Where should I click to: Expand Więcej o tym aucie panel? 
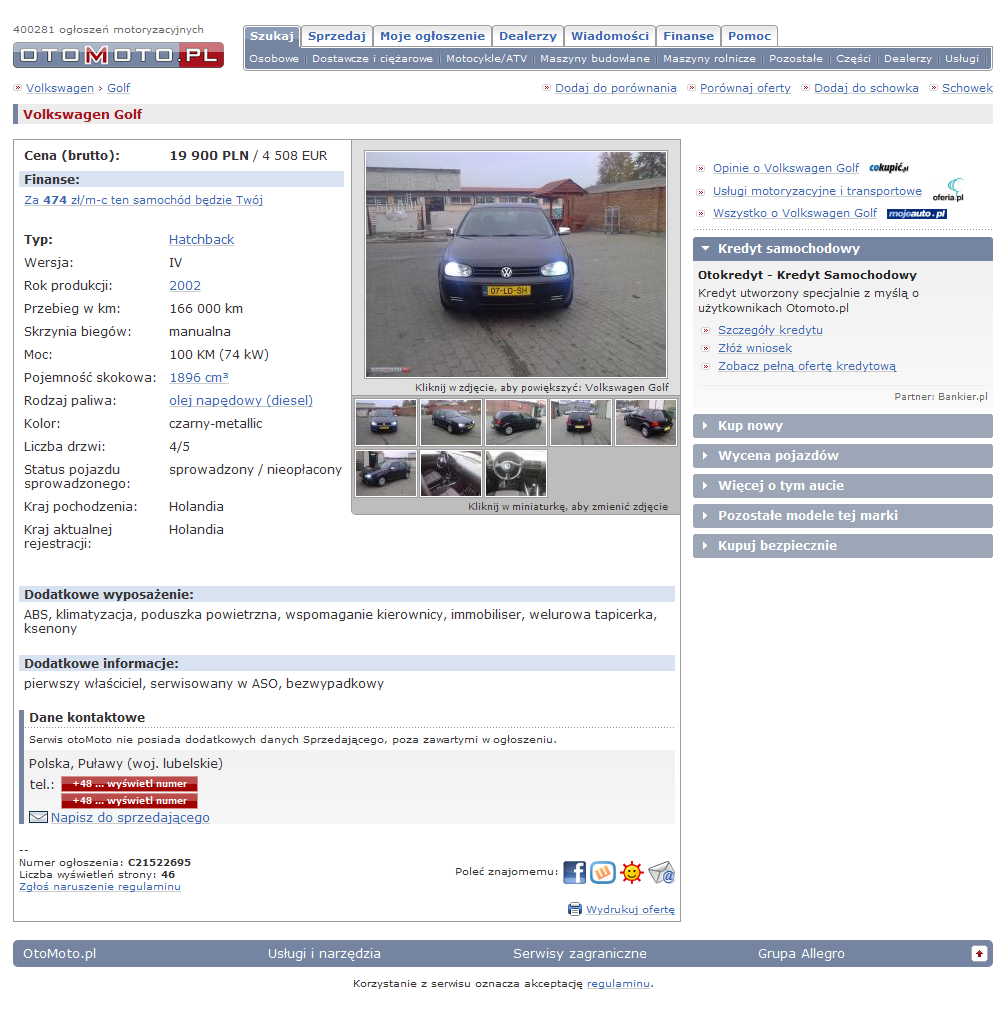click(843, 485)
